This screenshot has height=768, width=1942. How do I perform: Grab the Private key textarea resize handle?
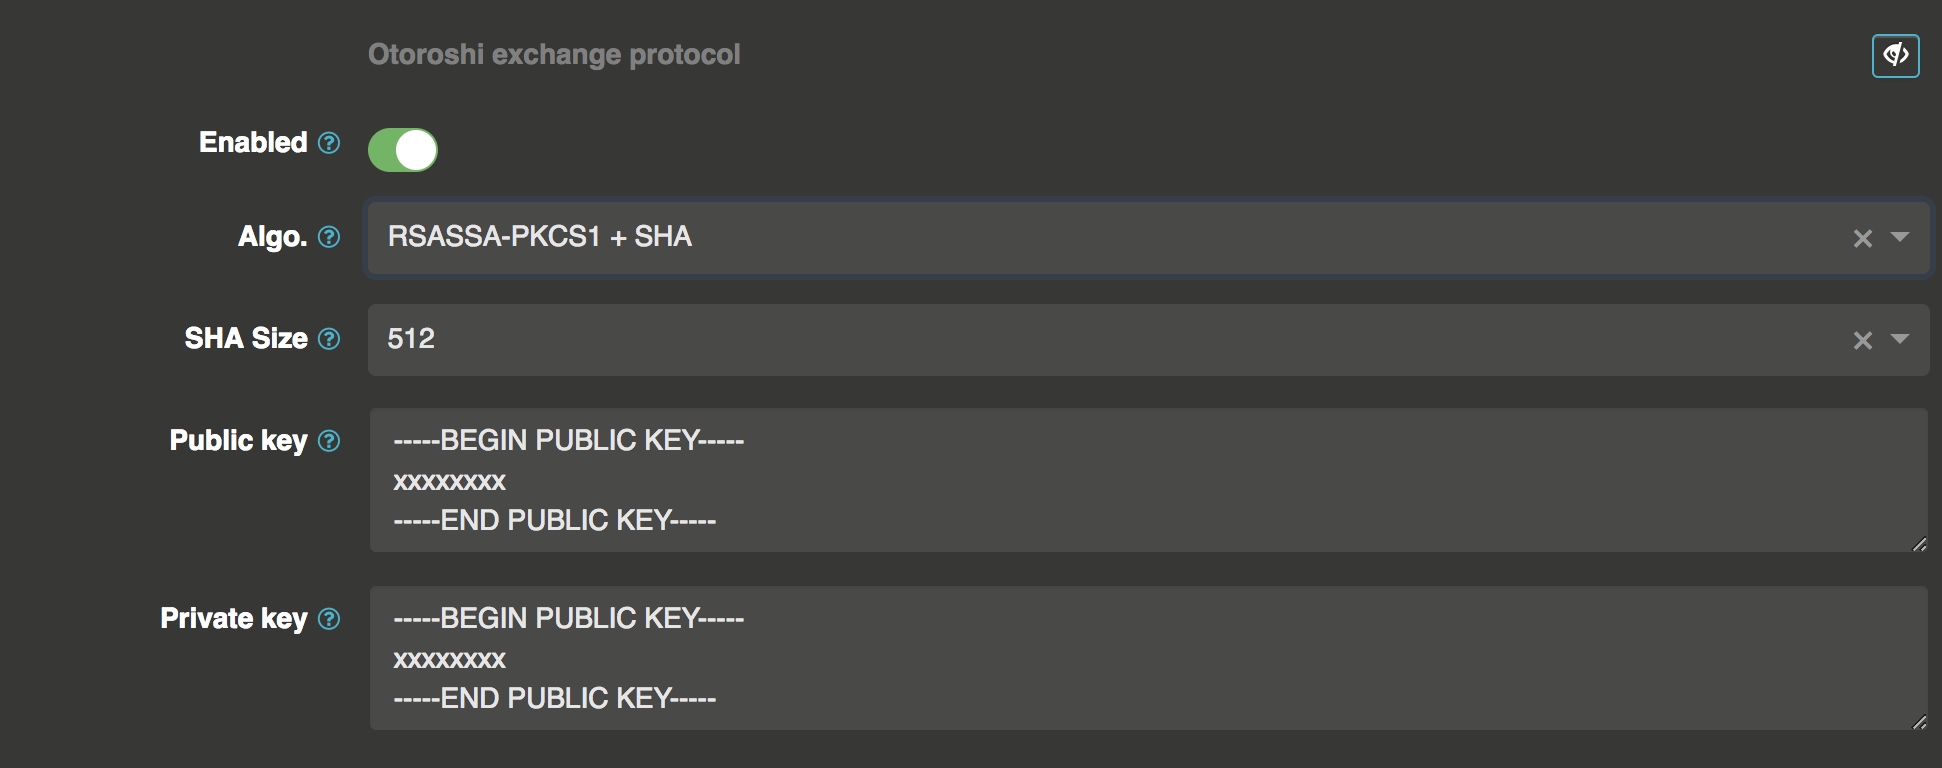pos(1919,722)
